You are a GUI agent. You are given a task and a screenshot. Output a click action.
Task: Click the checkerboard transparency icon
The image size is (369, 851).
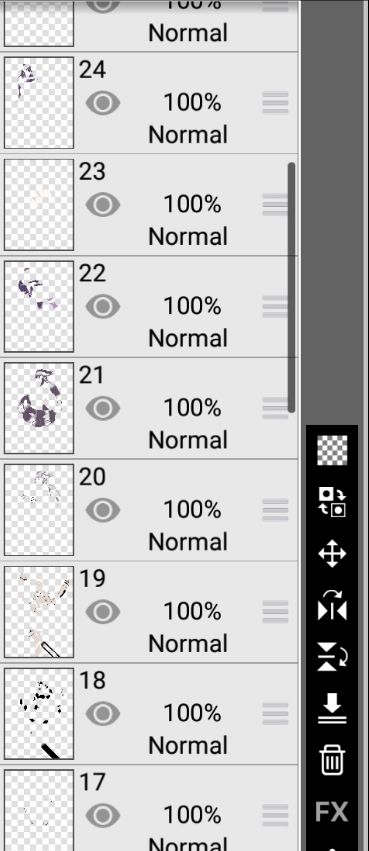[332, 450]
